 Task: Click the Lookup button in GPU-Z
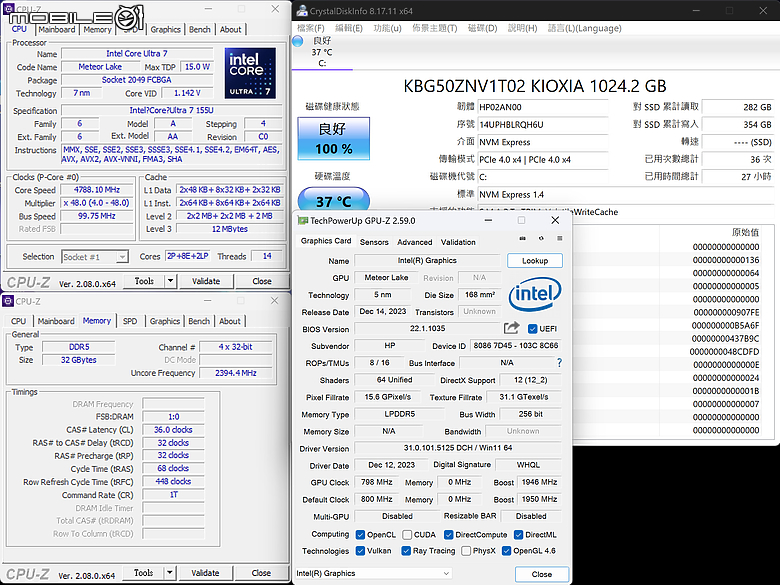tap(535, 261)
